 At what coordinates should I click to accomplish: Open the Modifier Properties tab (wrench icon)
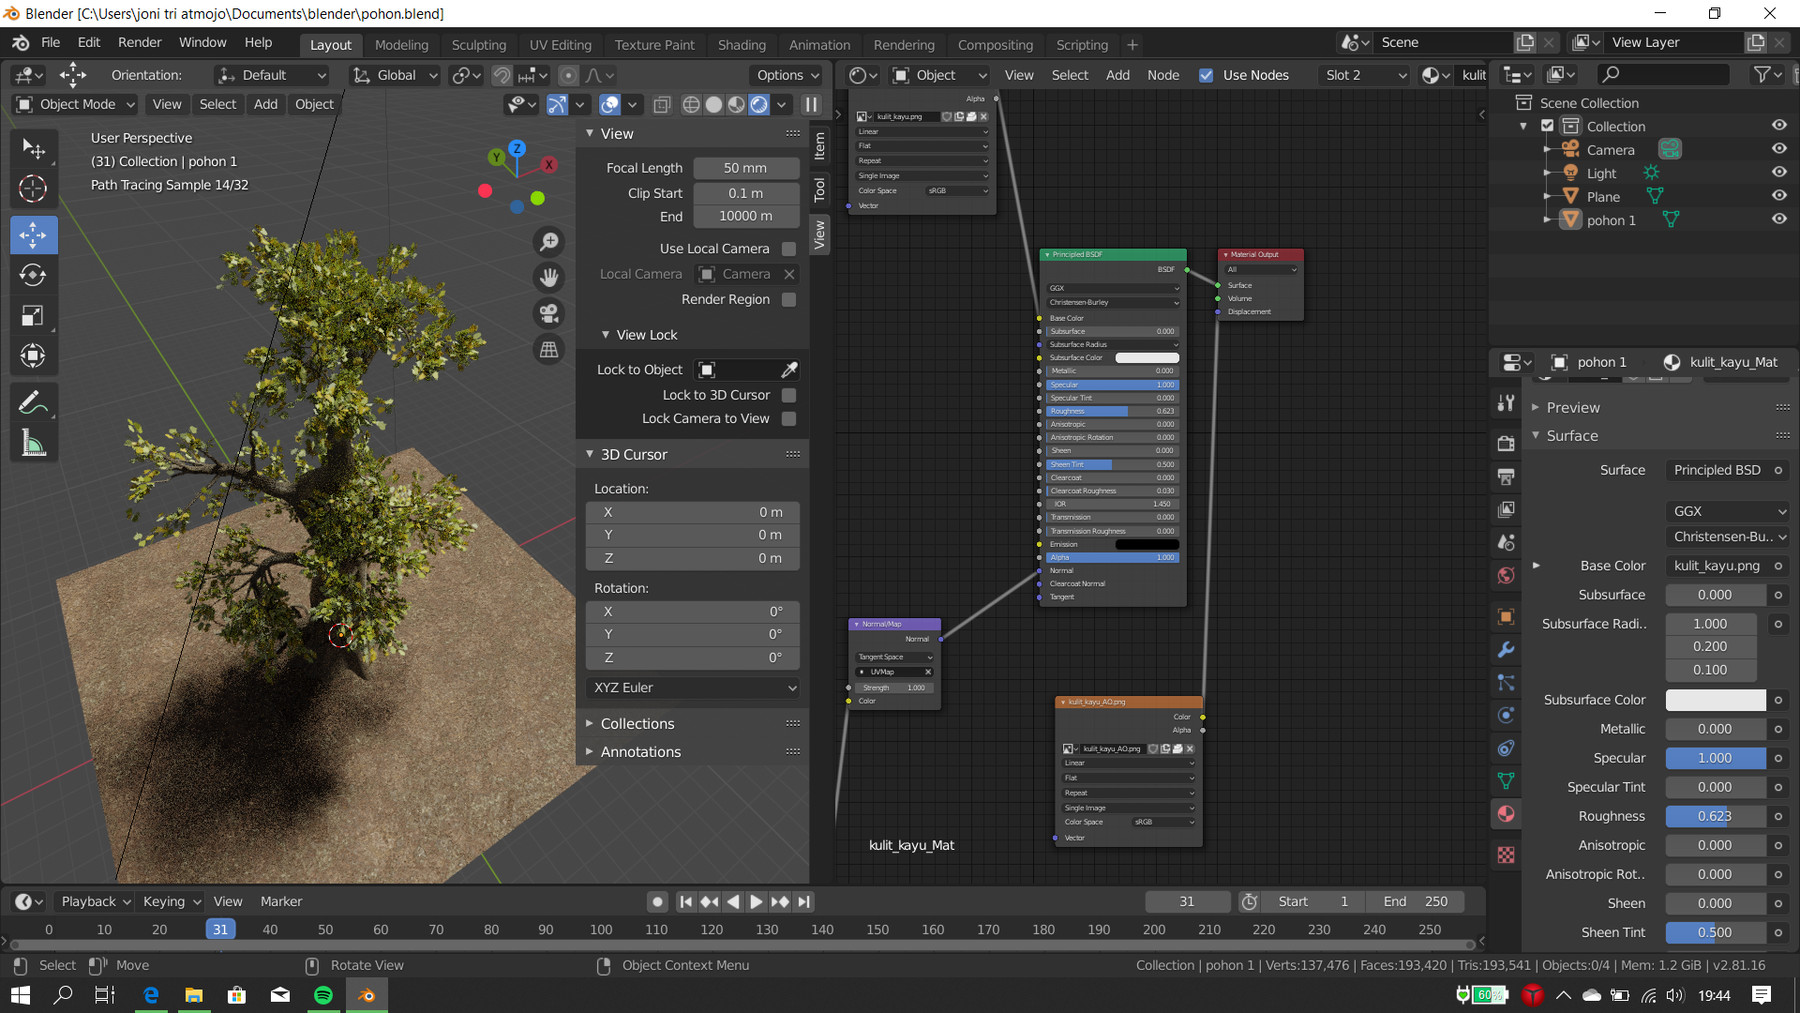coord(1505,649)
